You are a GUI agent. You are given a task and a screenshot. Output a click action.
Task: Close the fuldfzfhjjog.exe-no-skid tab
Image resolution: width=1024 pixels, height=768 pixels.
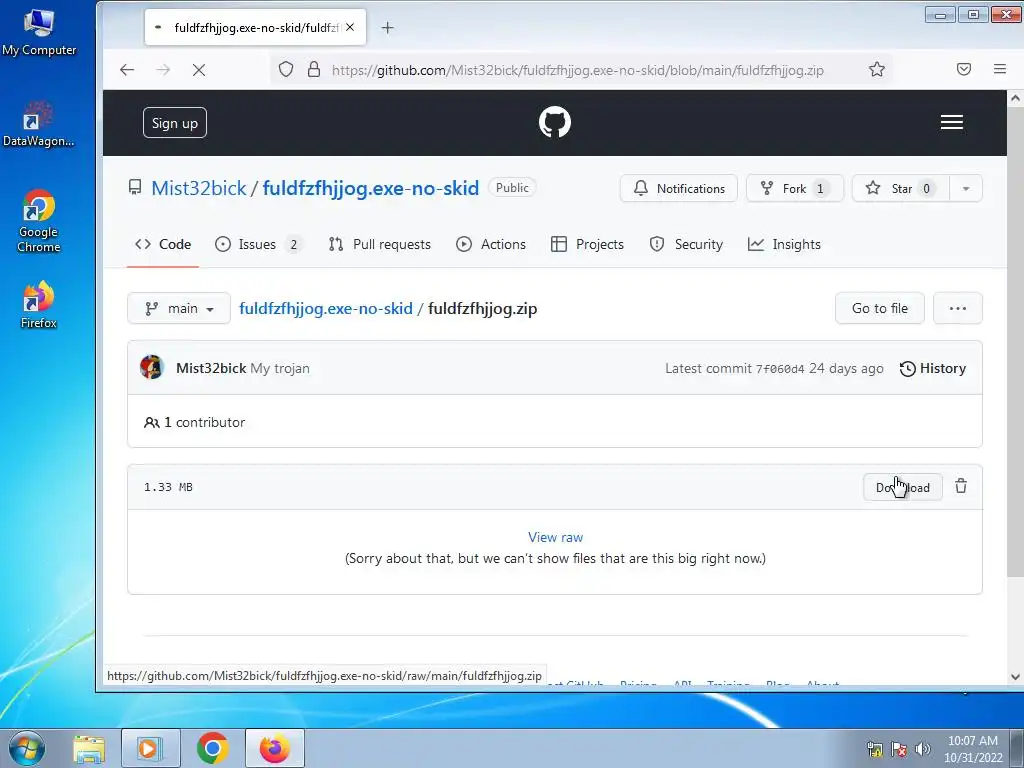[x=350, y=27]
